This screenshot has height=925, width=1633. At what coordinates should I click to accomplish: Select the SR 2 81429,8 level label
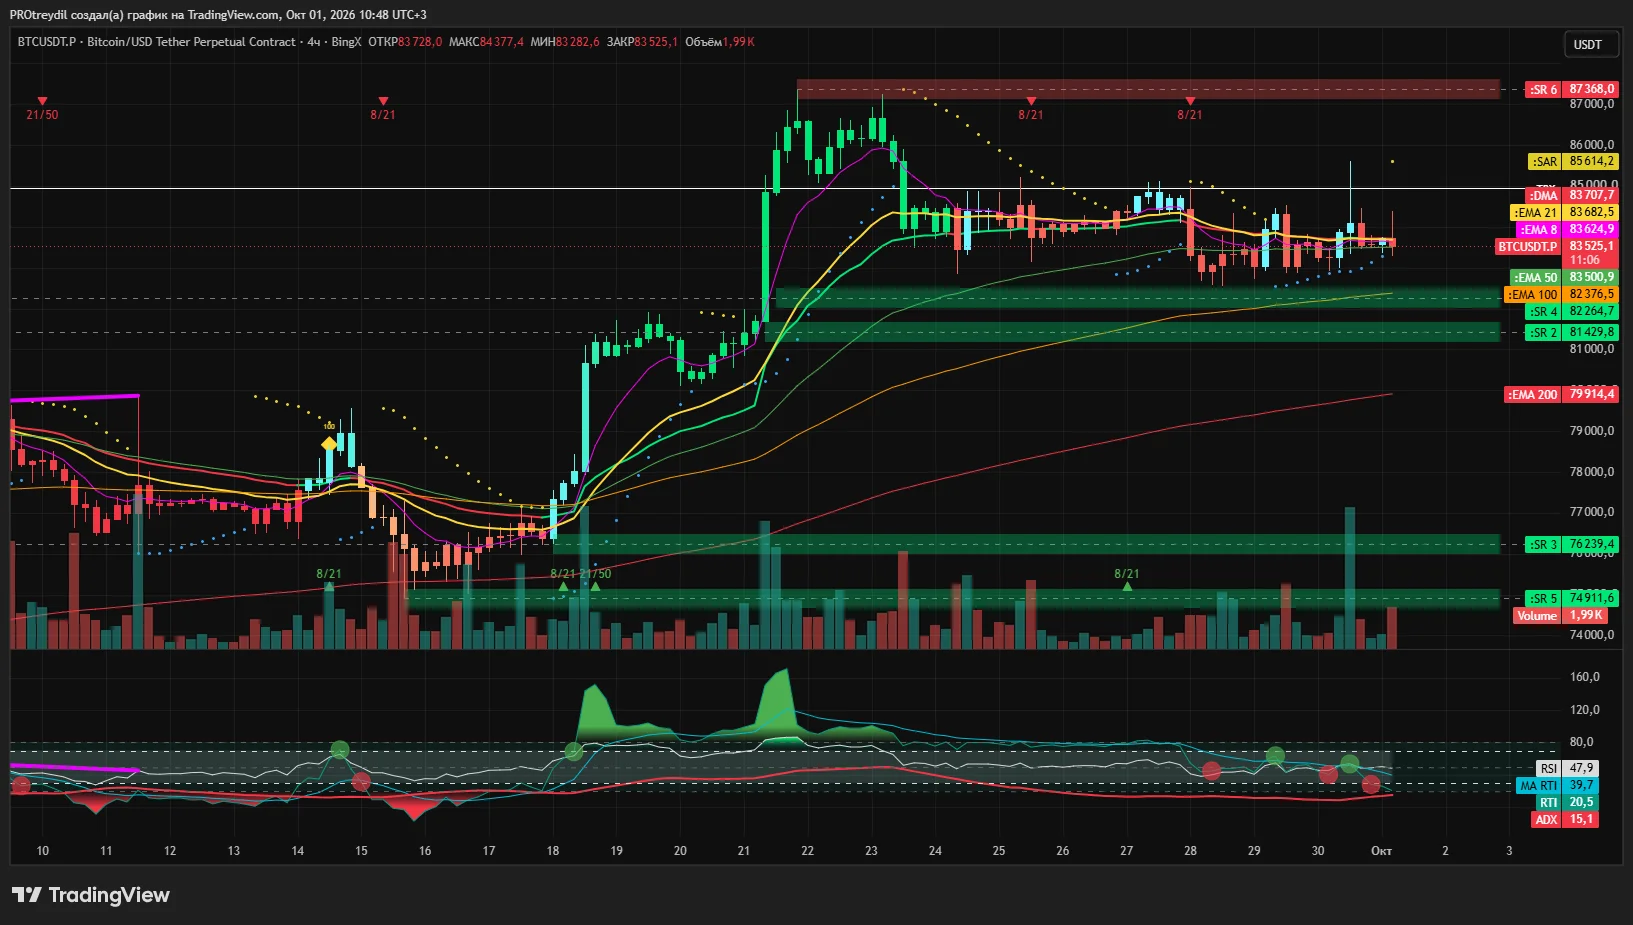(1572, 332)
